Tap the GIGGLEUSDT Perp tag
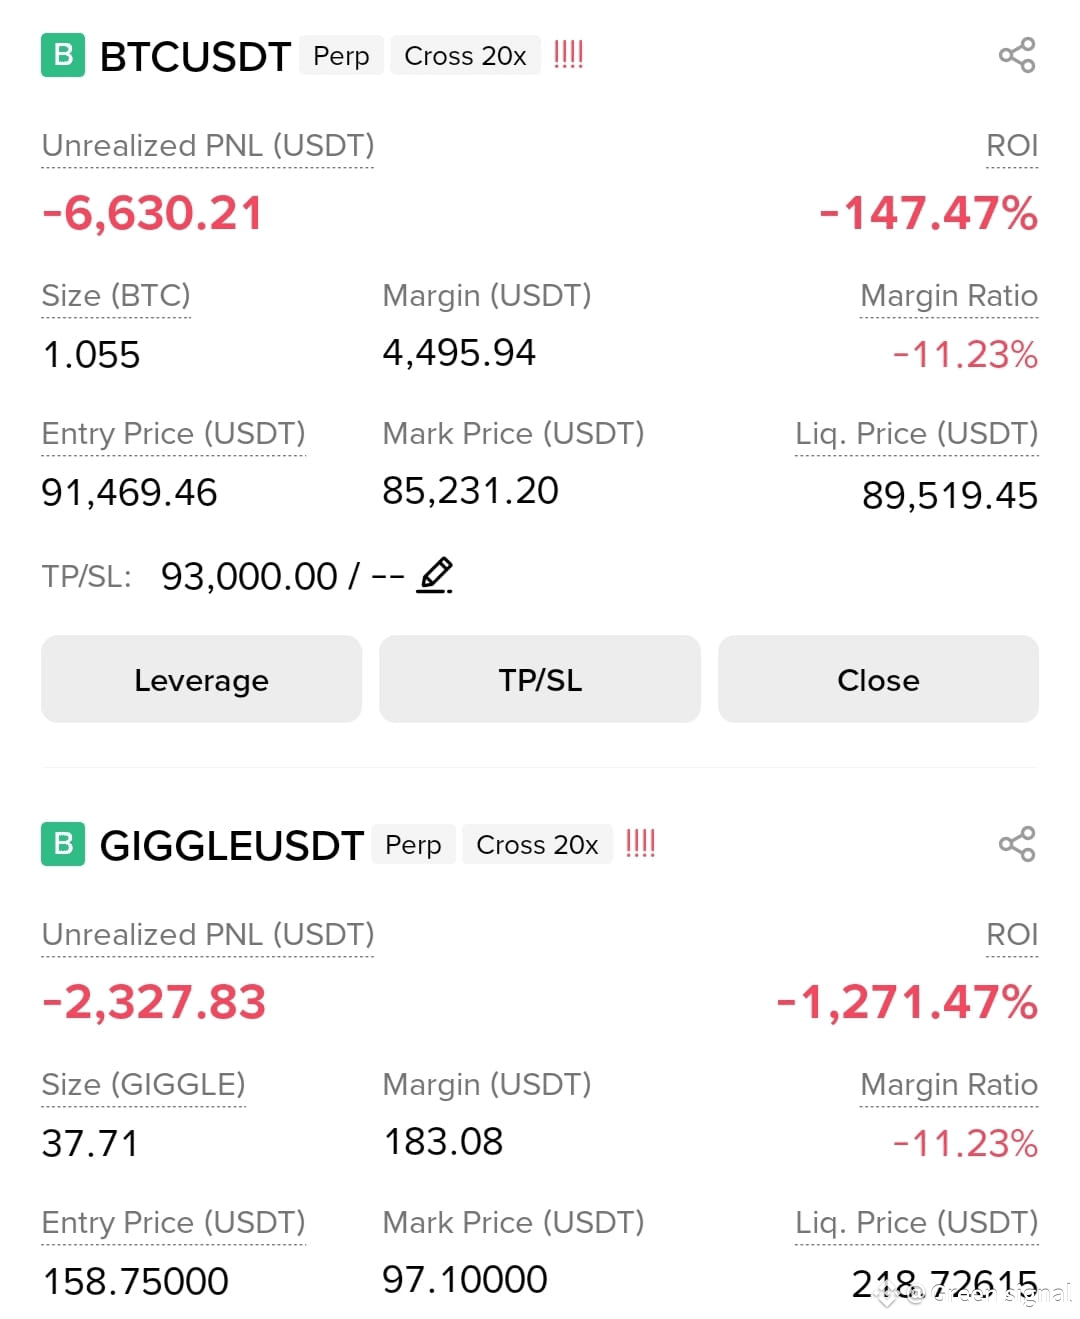Image resolution: width=1080 pixels, height=1319 pixels. (x=413, y=844)
